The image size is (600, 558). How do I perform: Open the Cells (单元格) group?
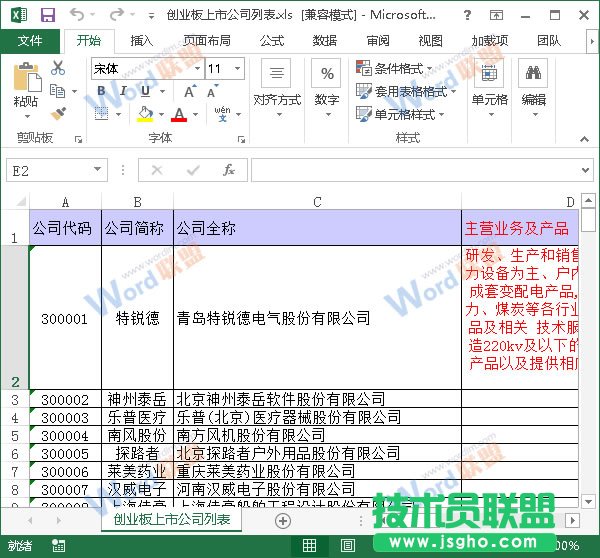[490, 89]
